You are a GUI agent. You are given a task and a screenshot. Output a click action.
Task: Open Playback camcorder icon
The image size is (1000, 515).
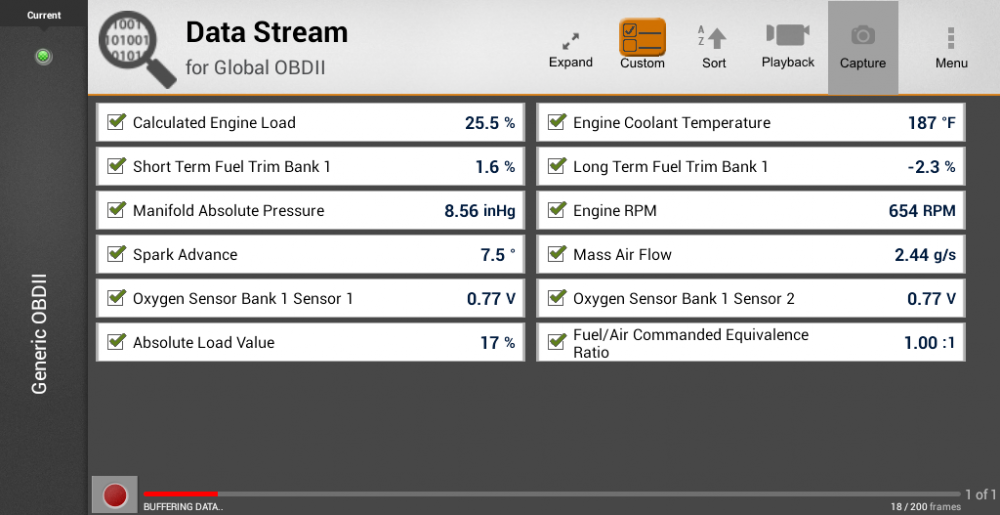[x=788, y=34]
